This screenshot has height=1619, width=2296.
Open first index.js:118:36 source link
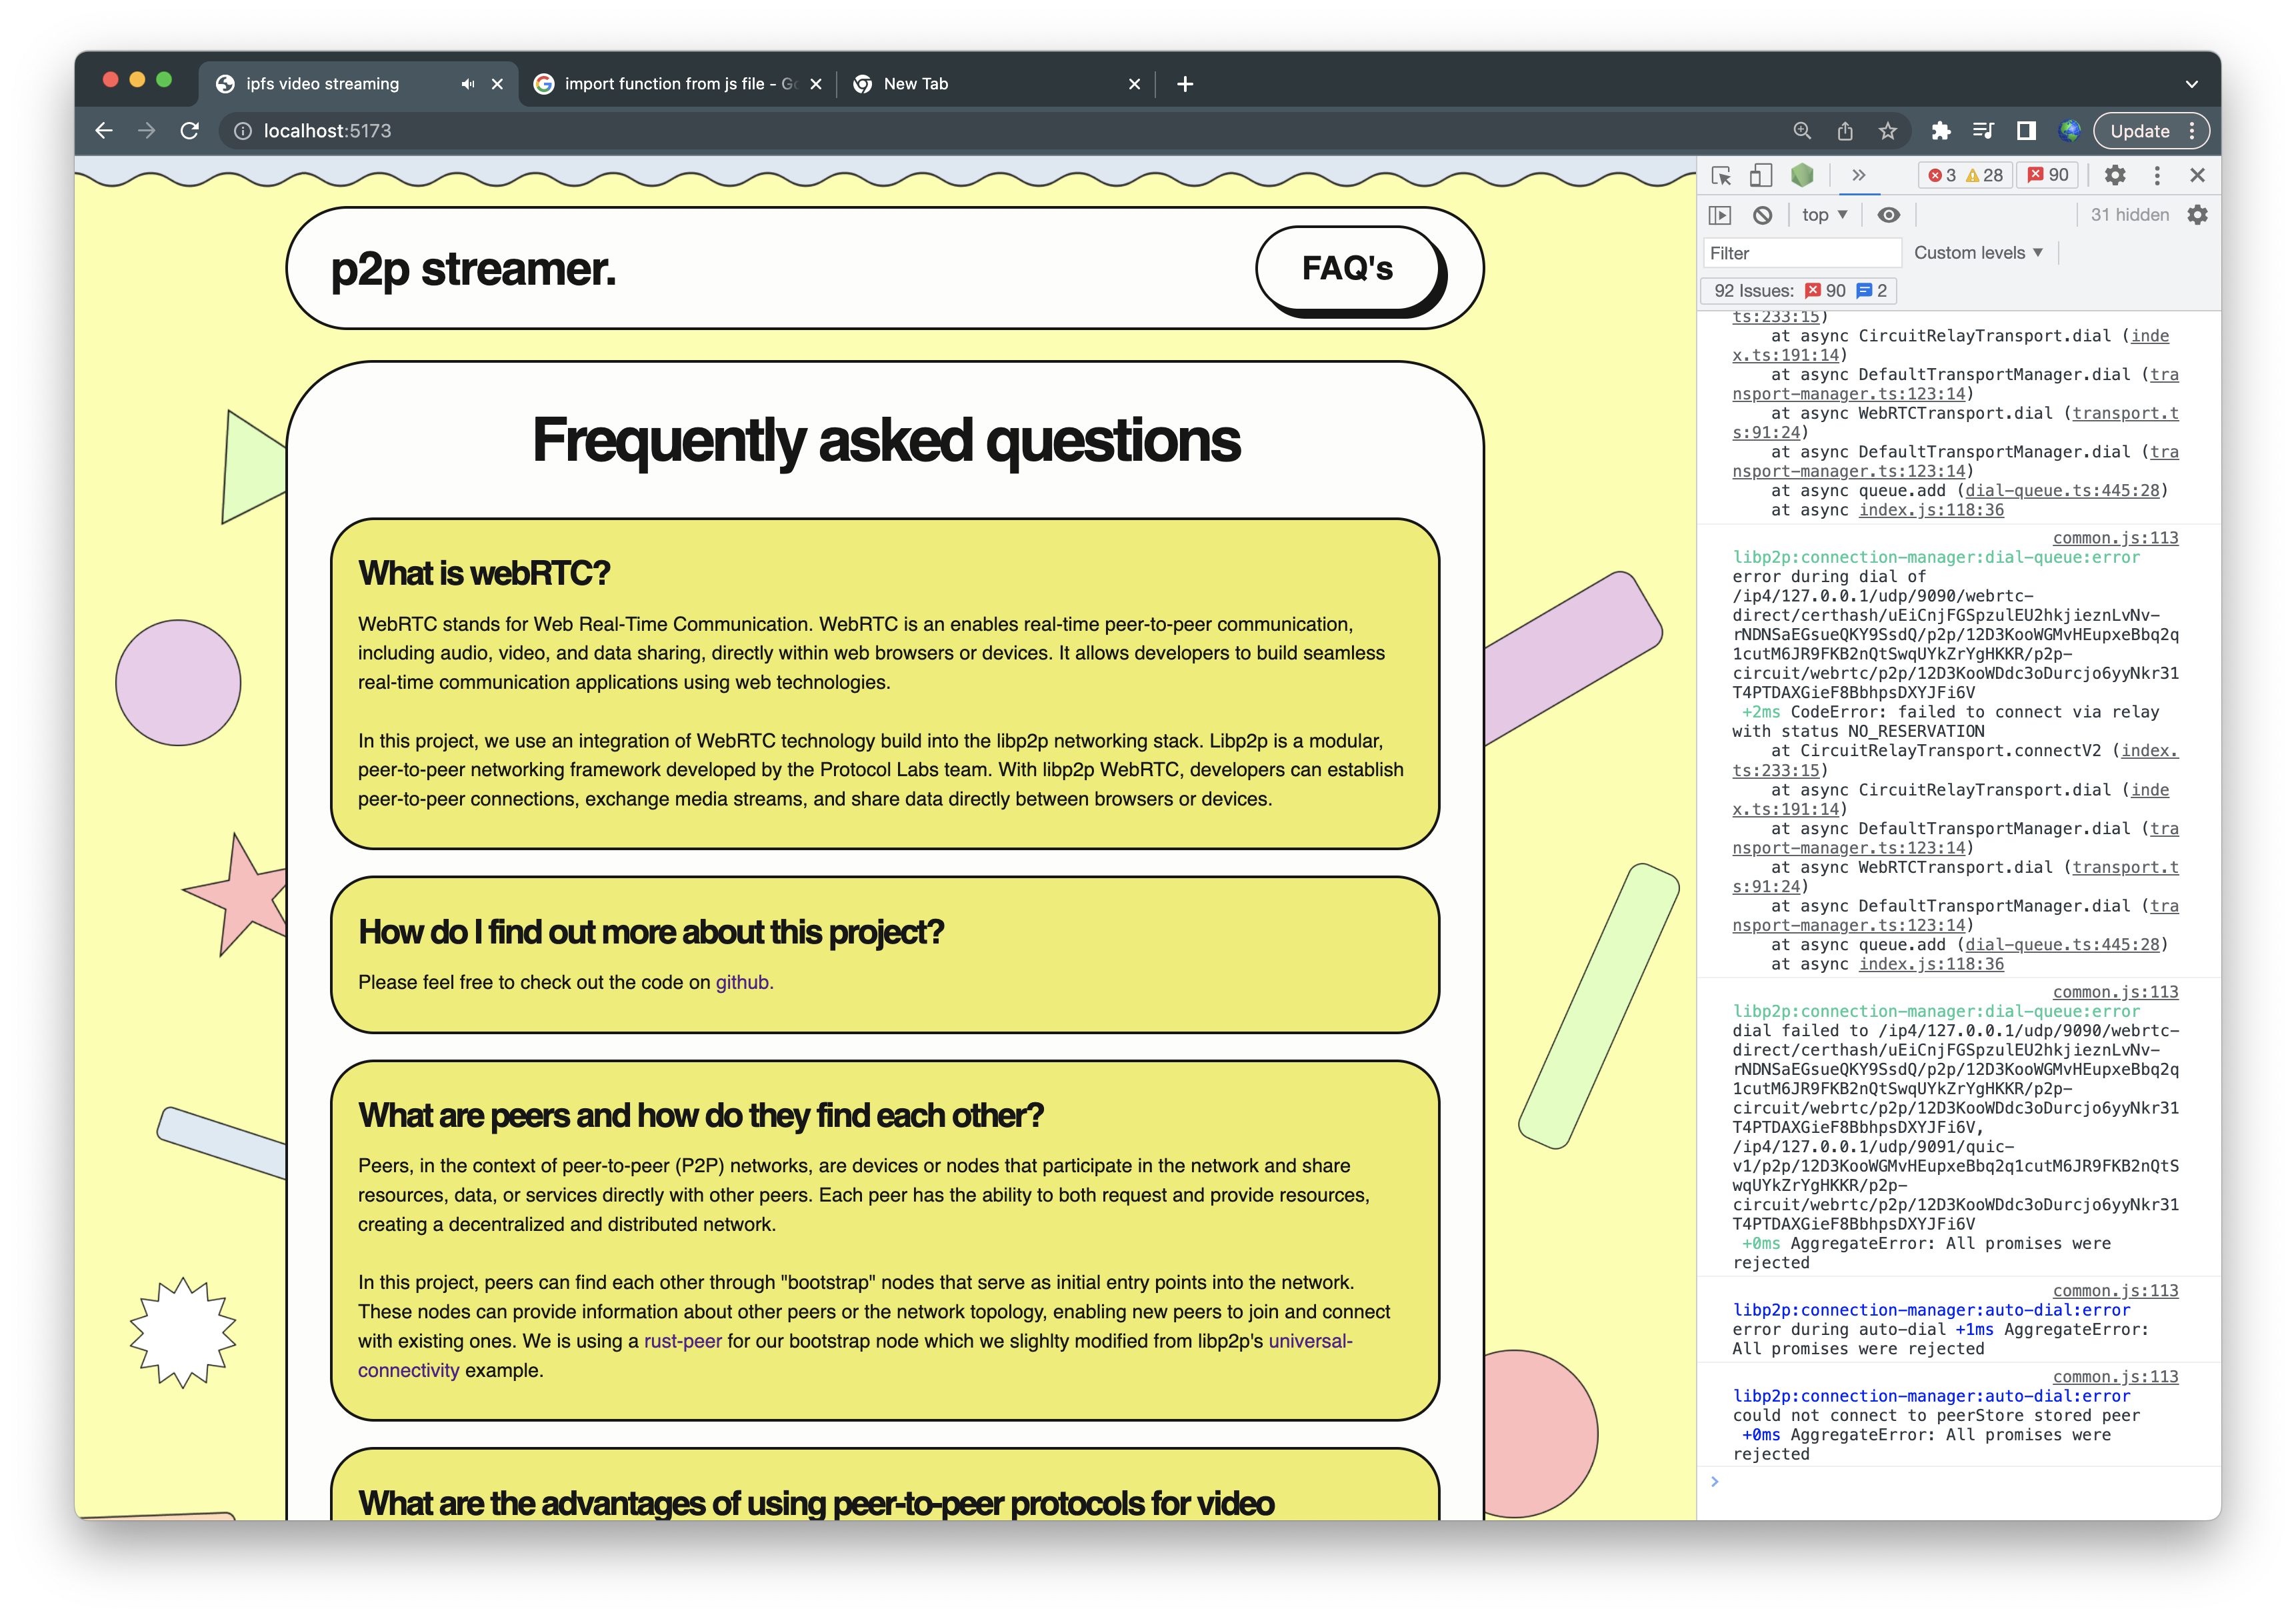pos(1931,510)
